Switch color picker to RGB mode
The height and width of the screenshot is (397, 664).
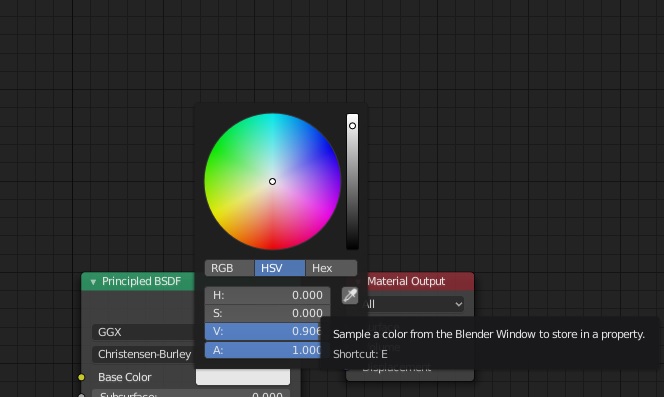(230, 268)
